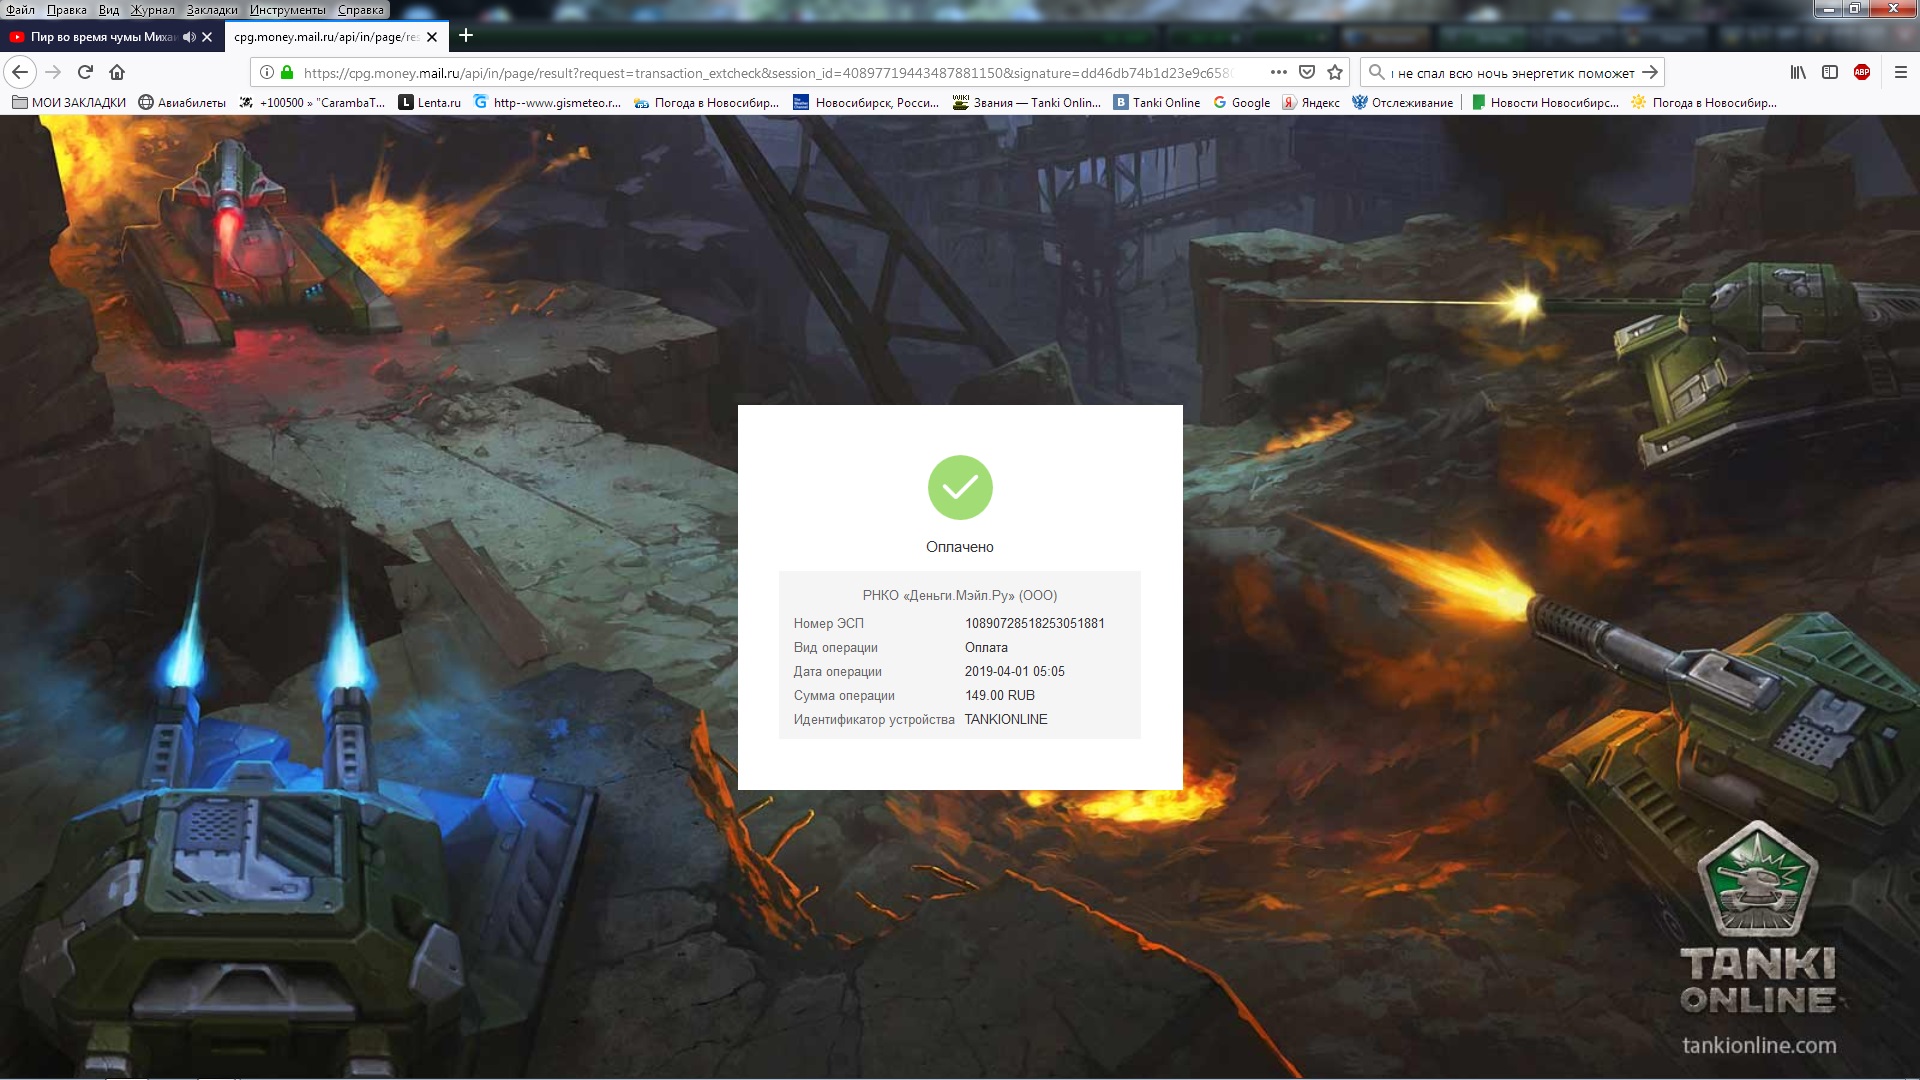This screenshot has width=1920, height=1080.
Task: Click the green payment success checkmark
Action: (960, 487)
